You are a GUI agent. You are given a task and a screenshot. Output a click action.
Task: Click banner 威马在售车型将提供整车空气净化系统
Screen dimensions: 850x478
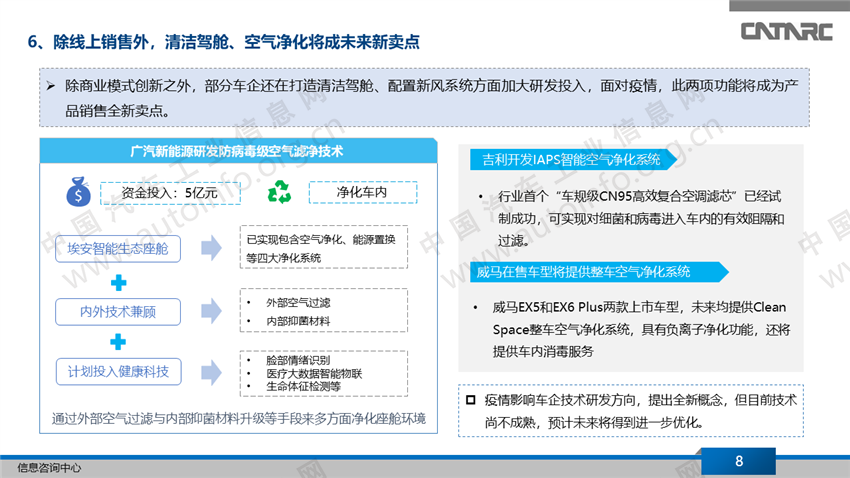coord(598,272)
